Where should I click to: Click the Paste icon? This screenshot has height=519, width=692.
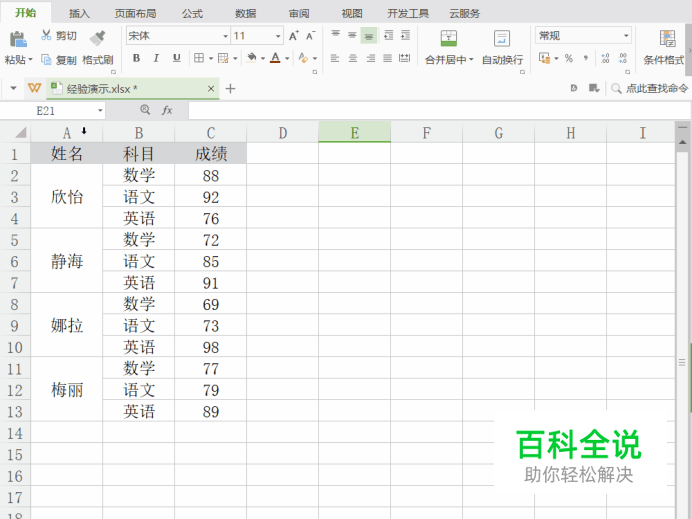click(x=18, y=39)
